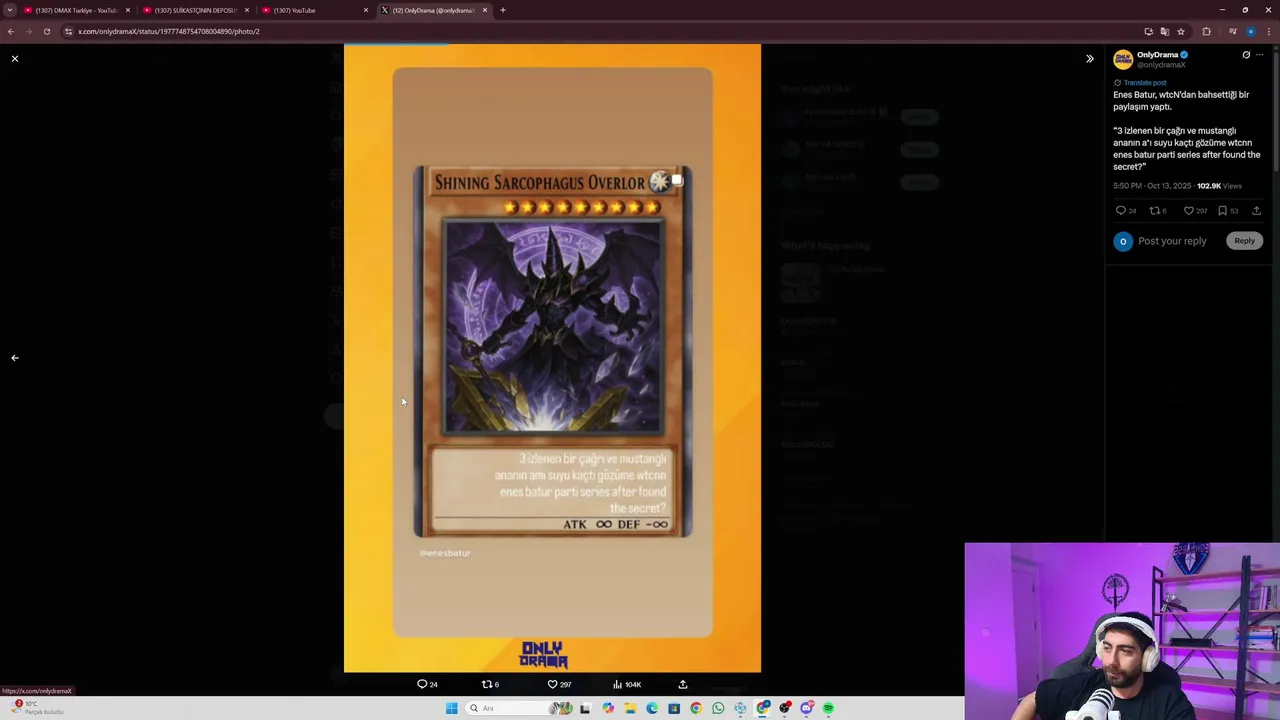Close the DMAX Türkiye tab
Image resolution: width=1280 pixels, height=720 pixels.
pyautogui.click(x=128, y=10)
